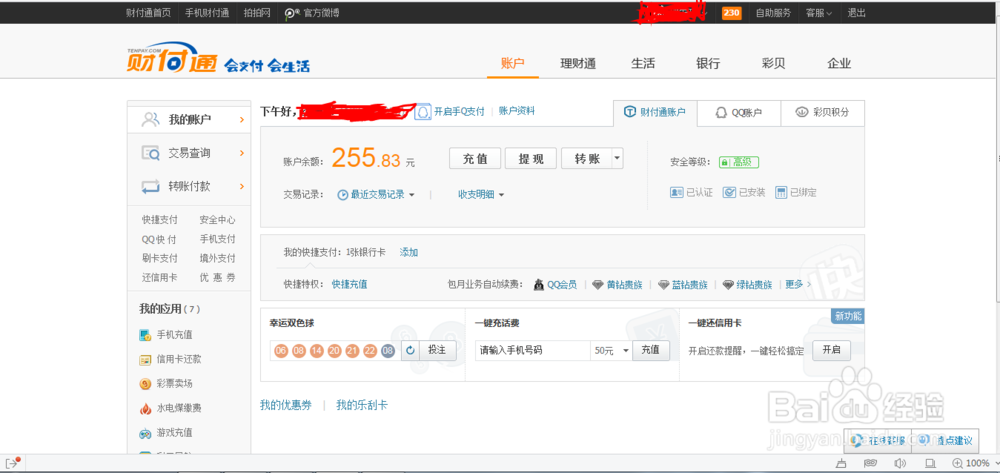Viewport: 1000px width, 473px height.
Task: Click the 充值 button for phone top-up
Action: [651, 350]
